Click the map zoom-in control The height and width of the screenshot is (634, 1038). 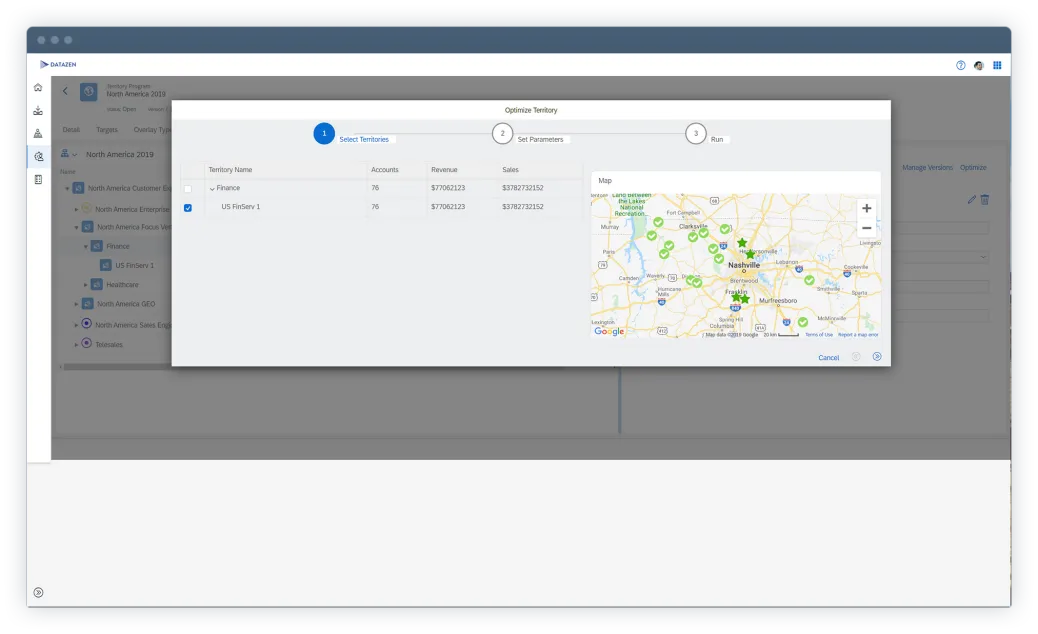click(x=866, y=208)
